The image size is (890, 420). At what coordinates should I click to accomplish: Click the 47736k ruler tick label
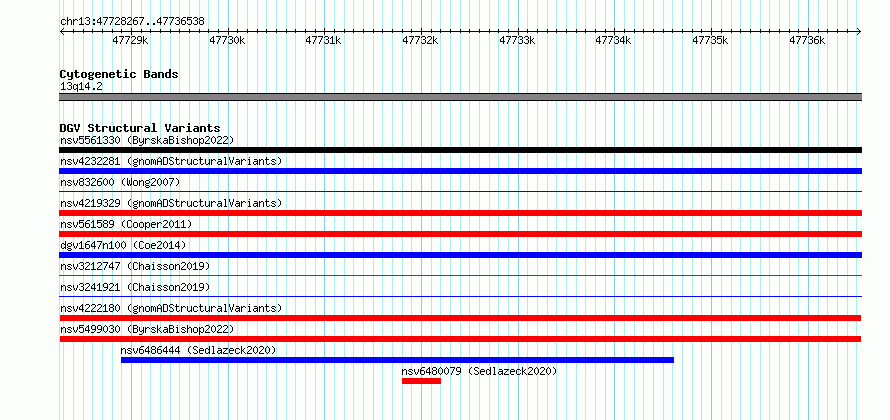(808, 40)
